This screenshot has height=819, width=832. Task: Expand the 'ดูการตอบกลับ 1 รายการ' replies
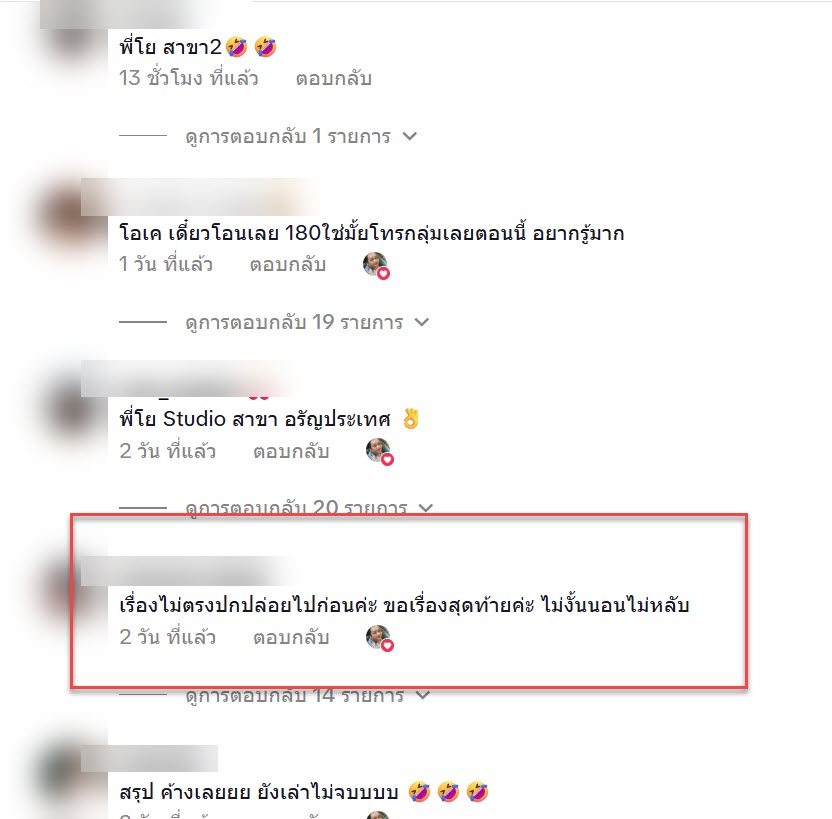coord(301,136)
